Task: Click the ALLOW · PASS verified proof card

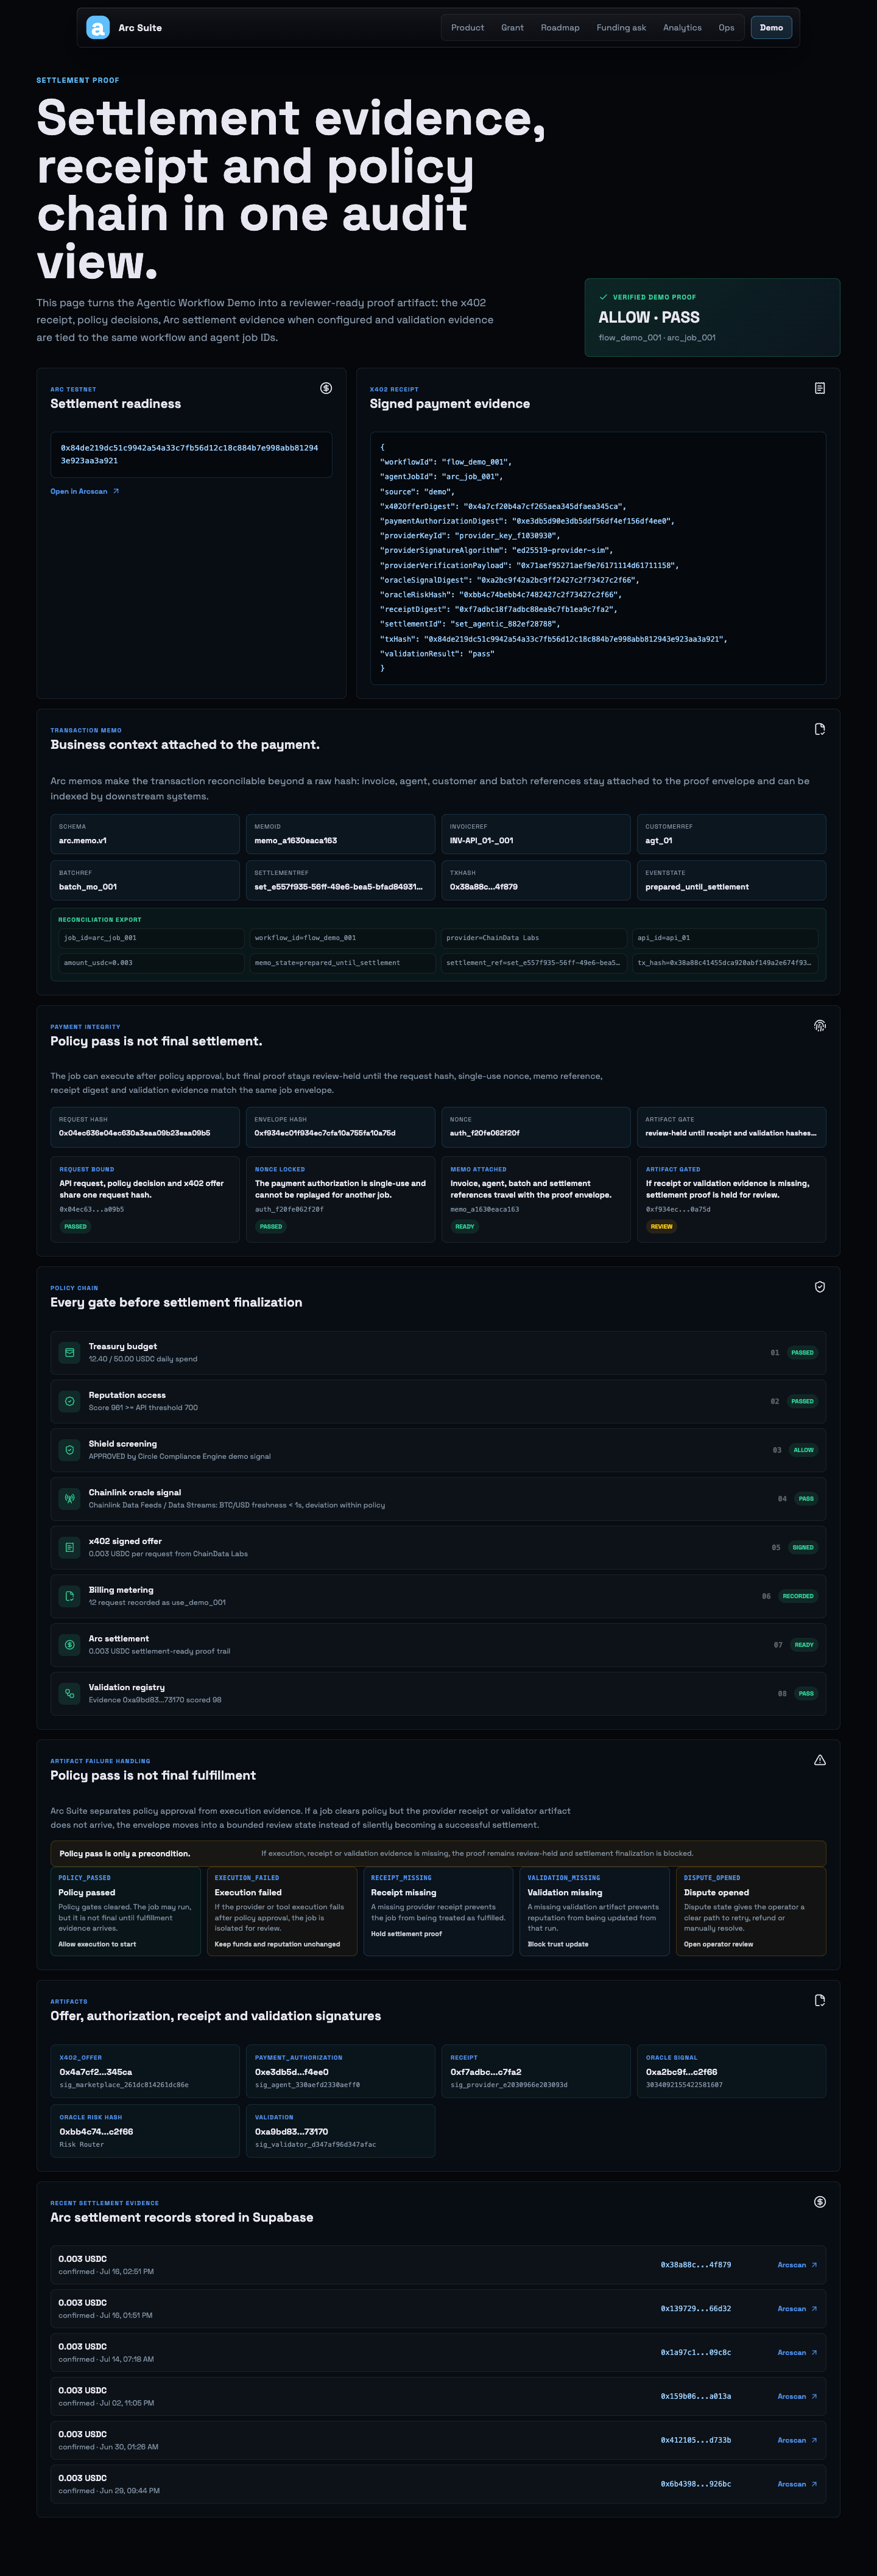Action: coord(712,317)
